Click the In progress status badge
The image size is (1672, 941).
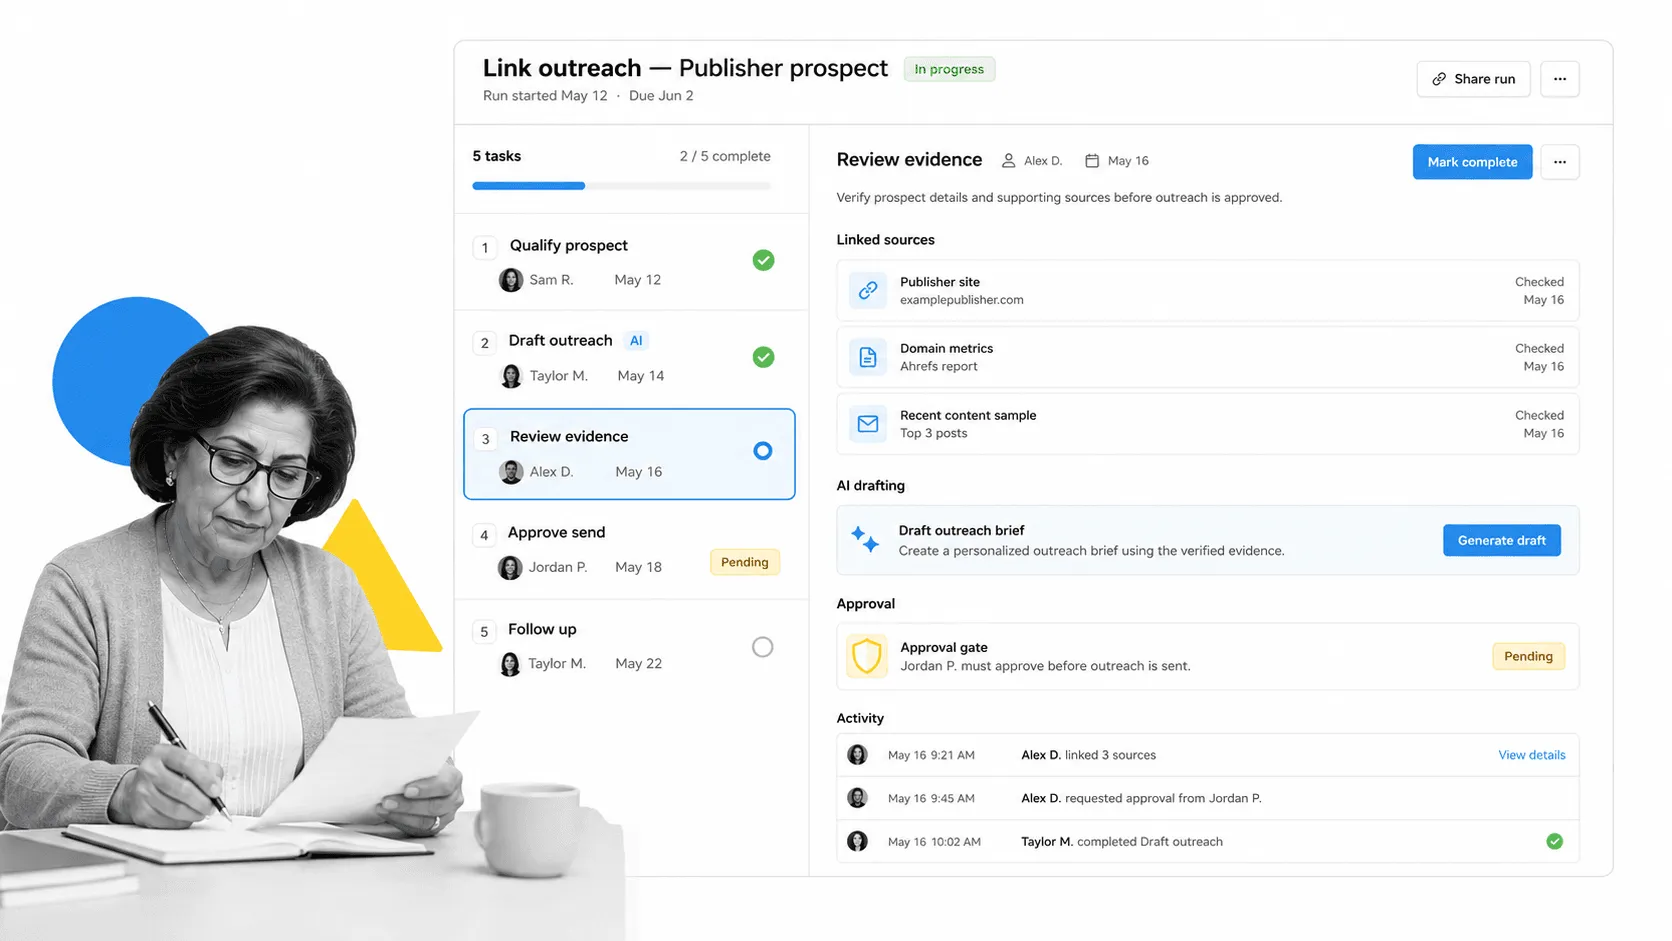(x=949, y=69)
